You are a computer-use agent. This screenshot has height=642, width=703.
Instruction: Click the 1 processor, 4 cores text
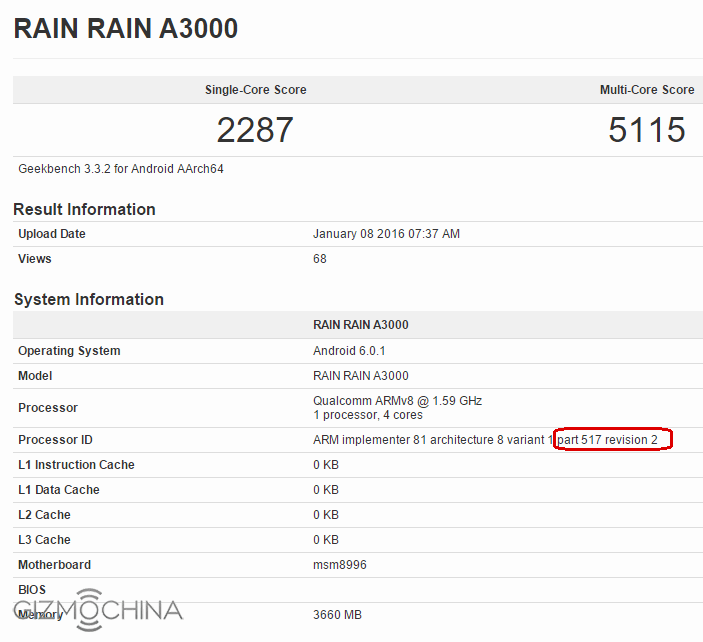(x=368, y=415)
